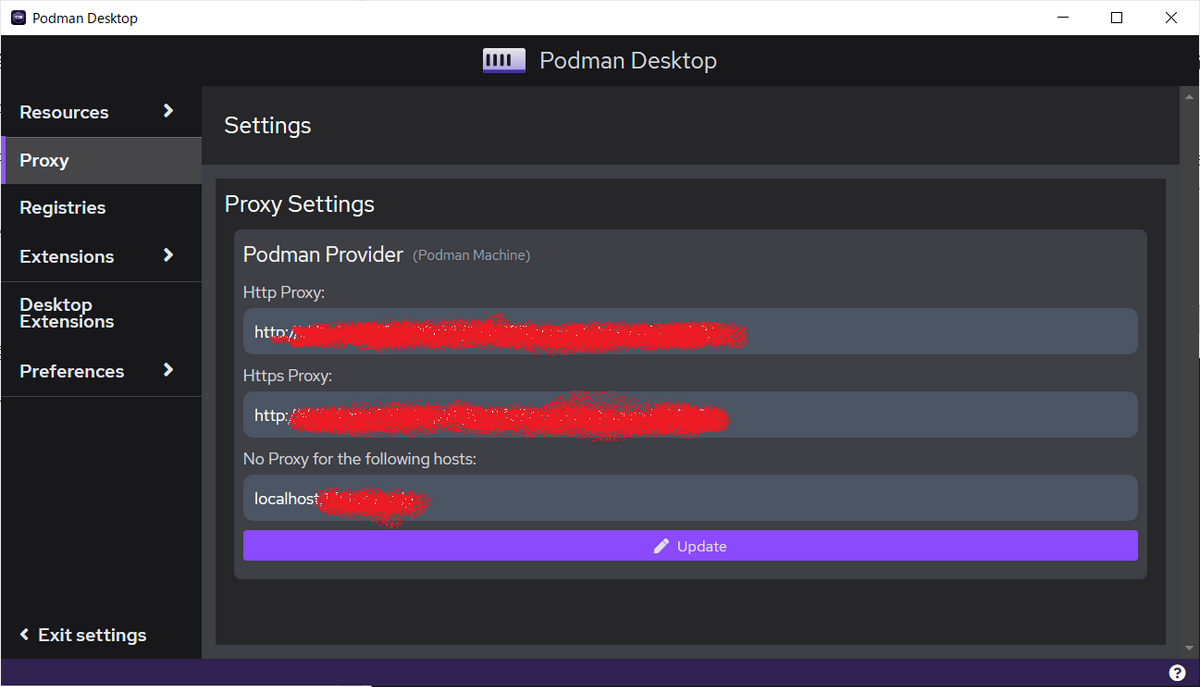Screen dimensions: 1200x687
Task: Maximize the Podman Desktop window
Action: point(1116,17)
